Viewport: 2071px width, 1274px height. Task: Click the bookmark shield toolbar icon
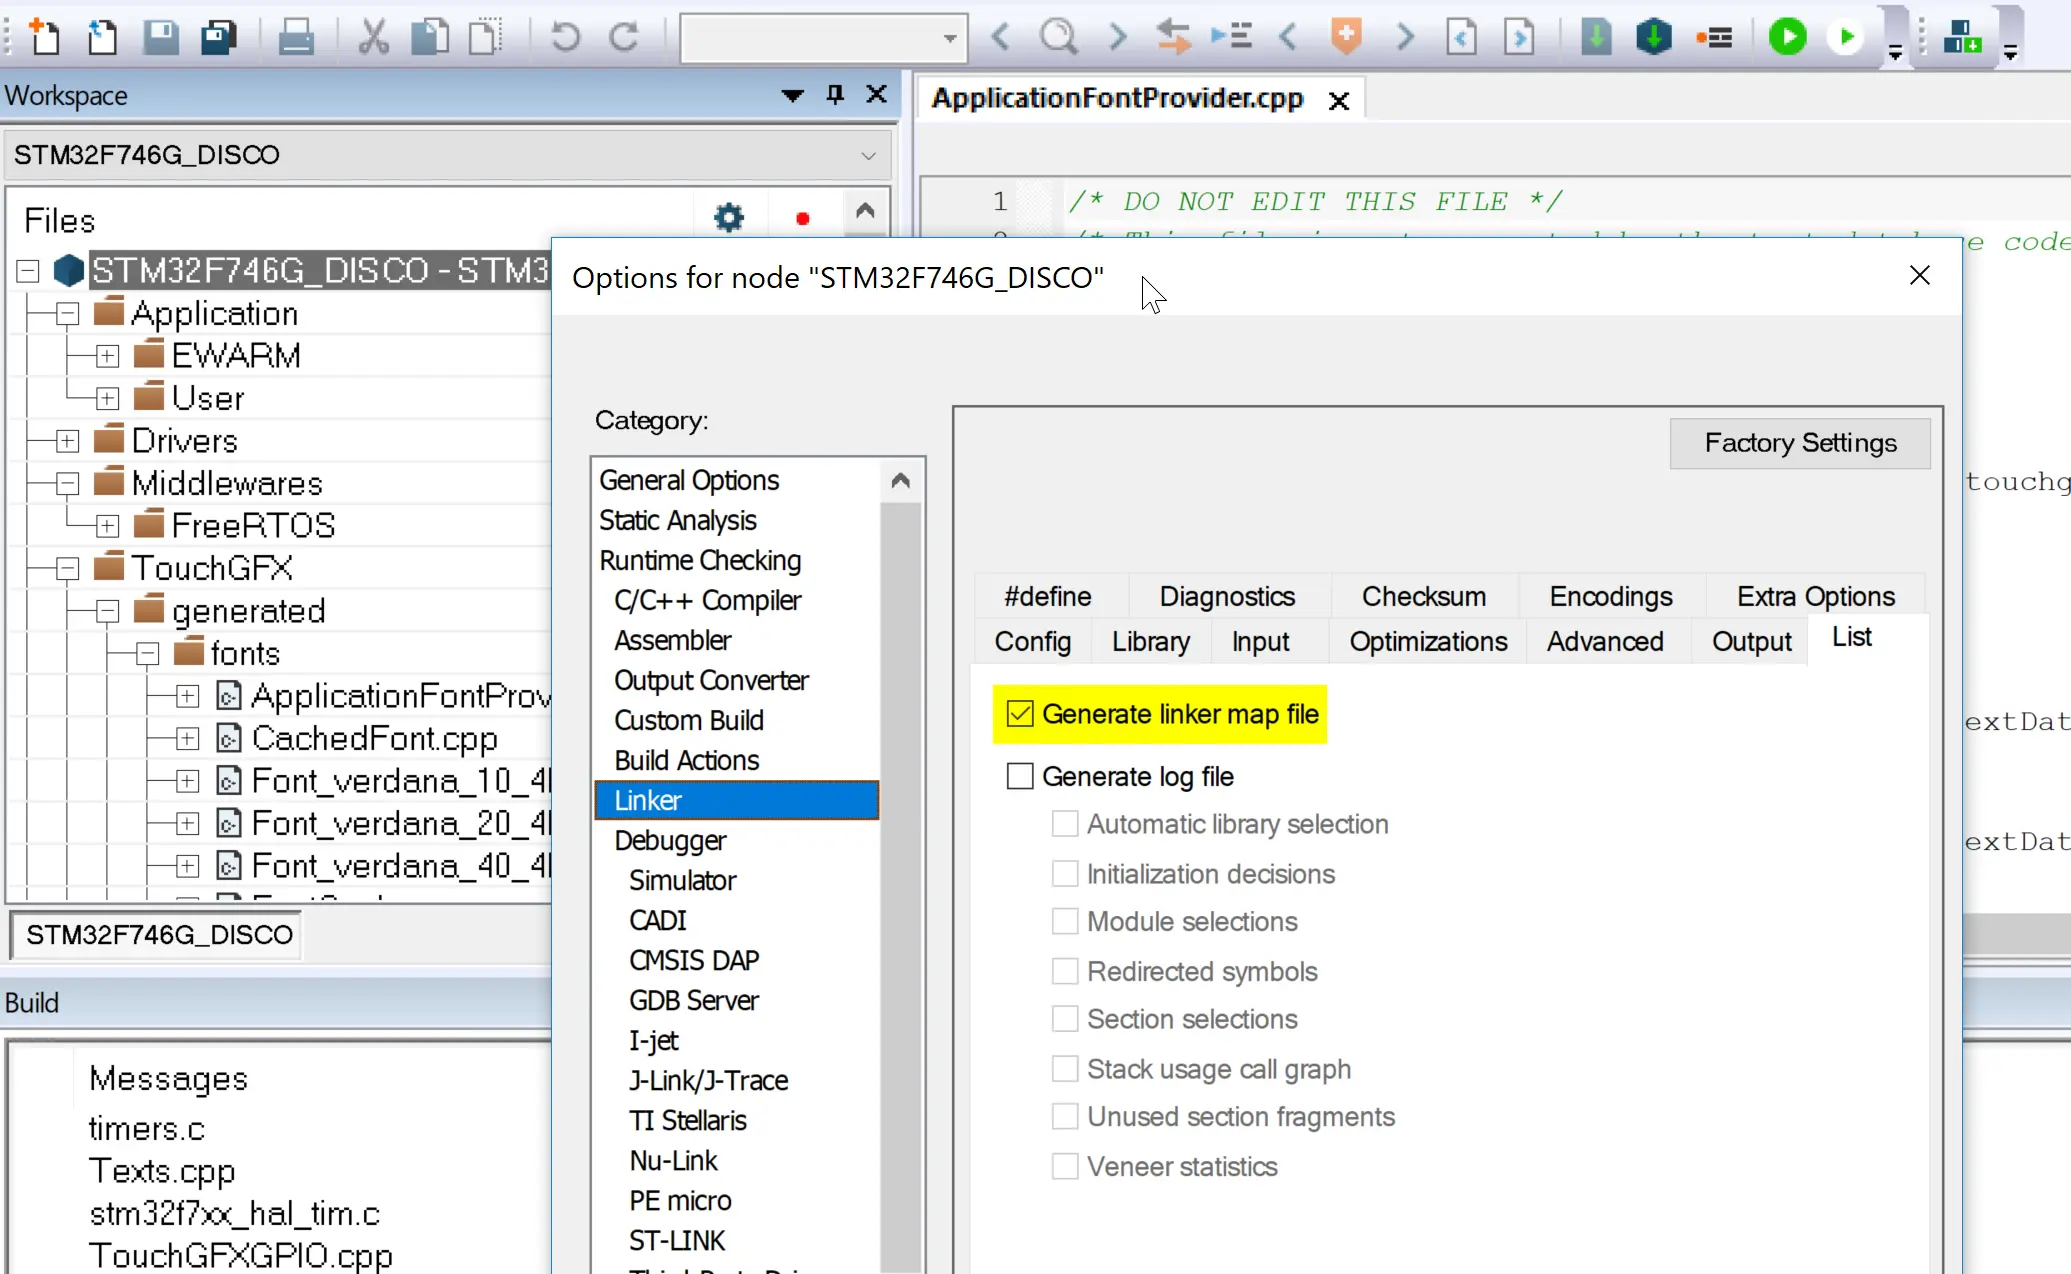1346,38
